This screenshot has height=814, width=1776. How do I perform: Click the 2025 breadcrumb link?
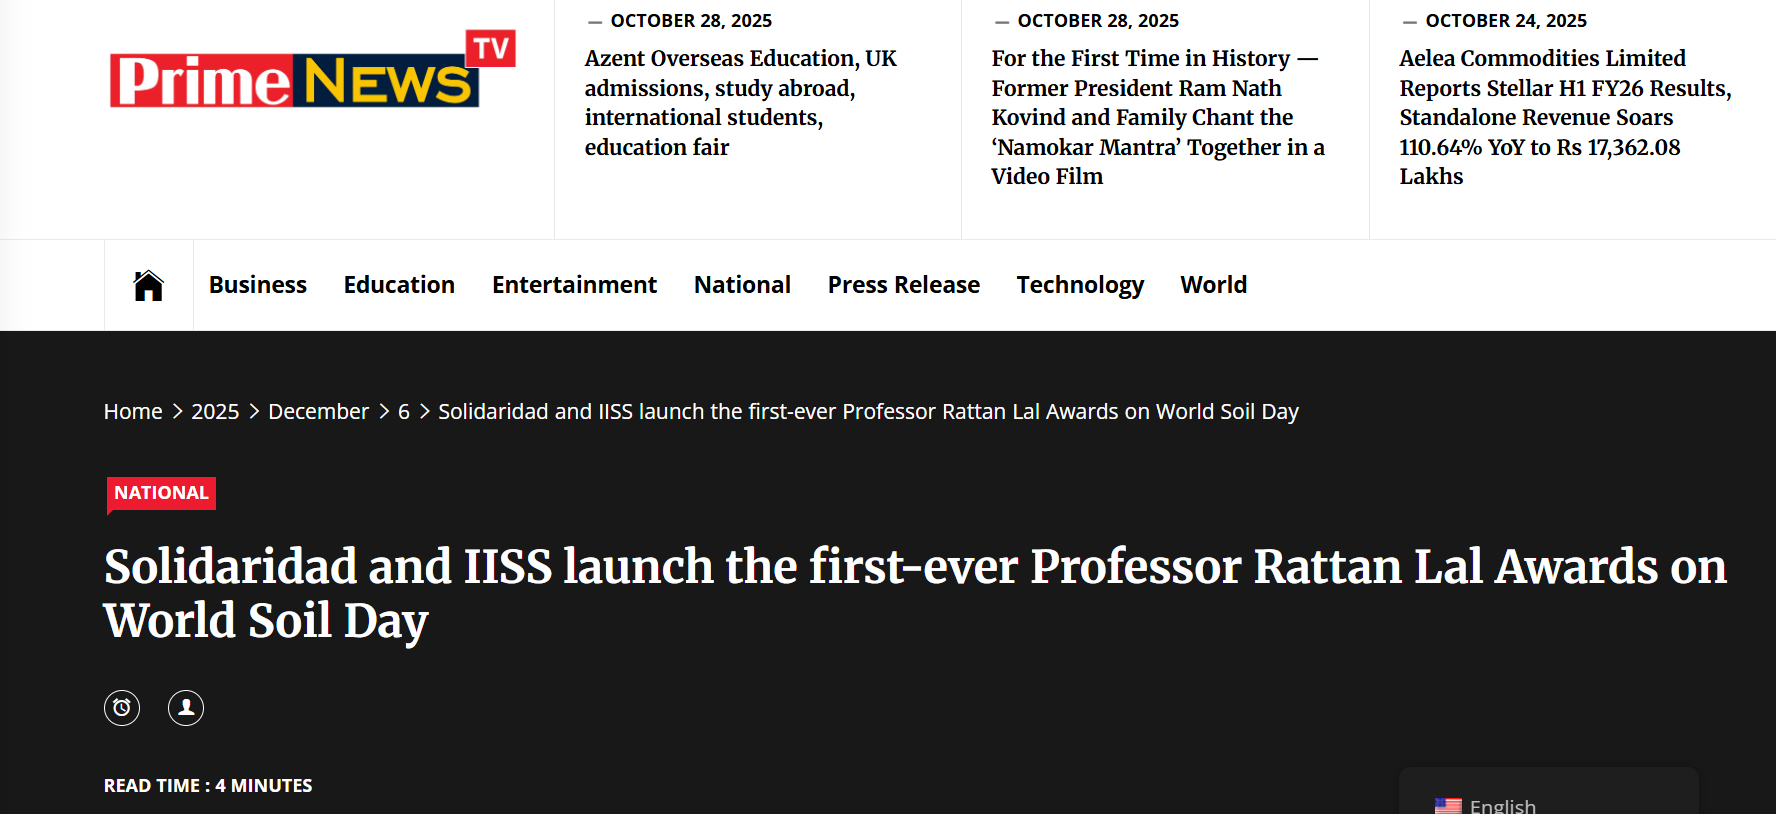click(215, 412)
